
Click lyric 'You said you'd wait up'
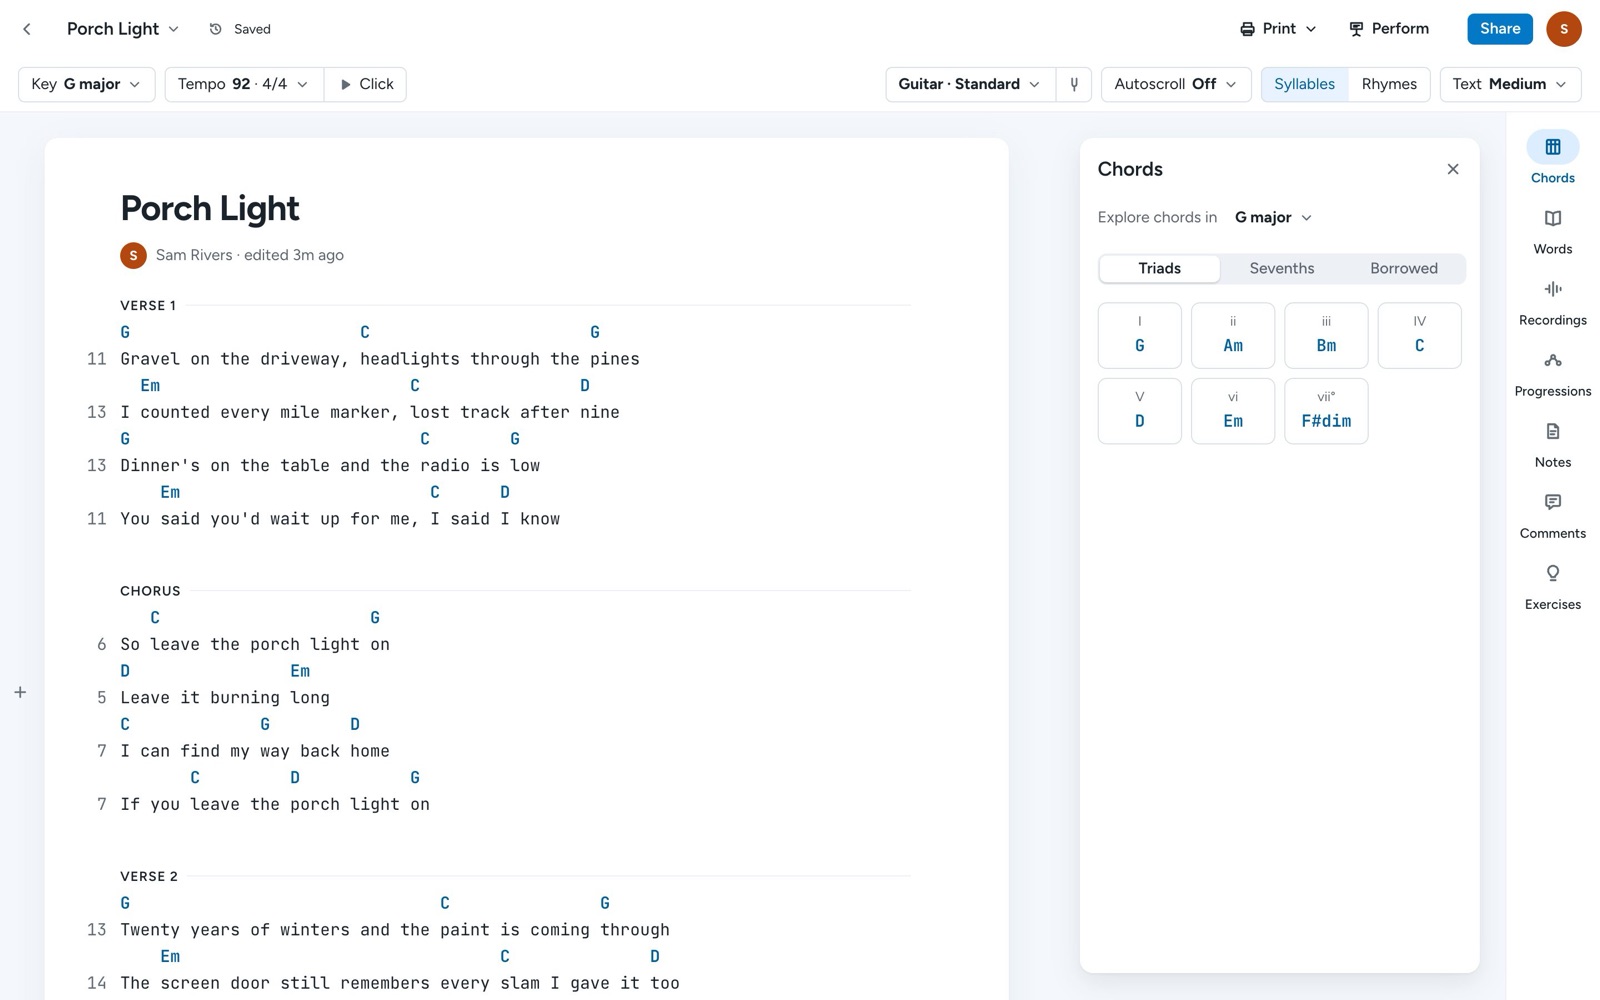point(340,519)
